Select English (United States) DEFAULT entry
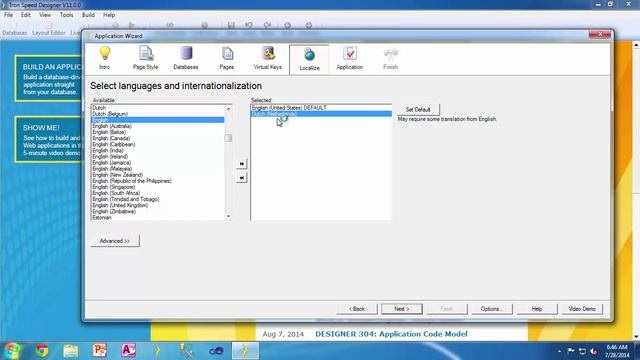The image size is (640, 360). click(321, 108)
